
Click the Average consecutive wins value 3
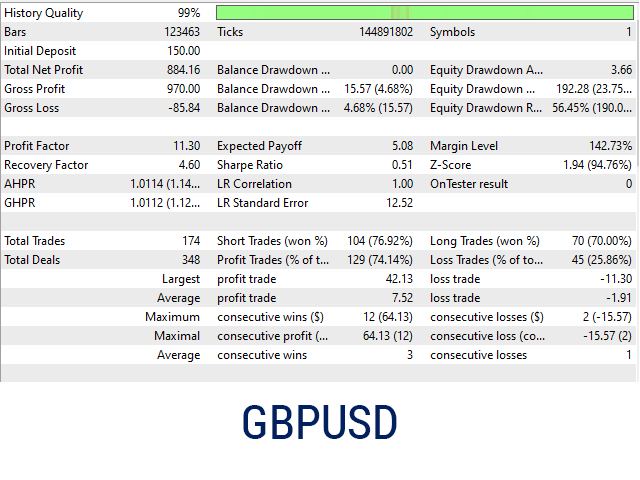(x=410, y=355)
